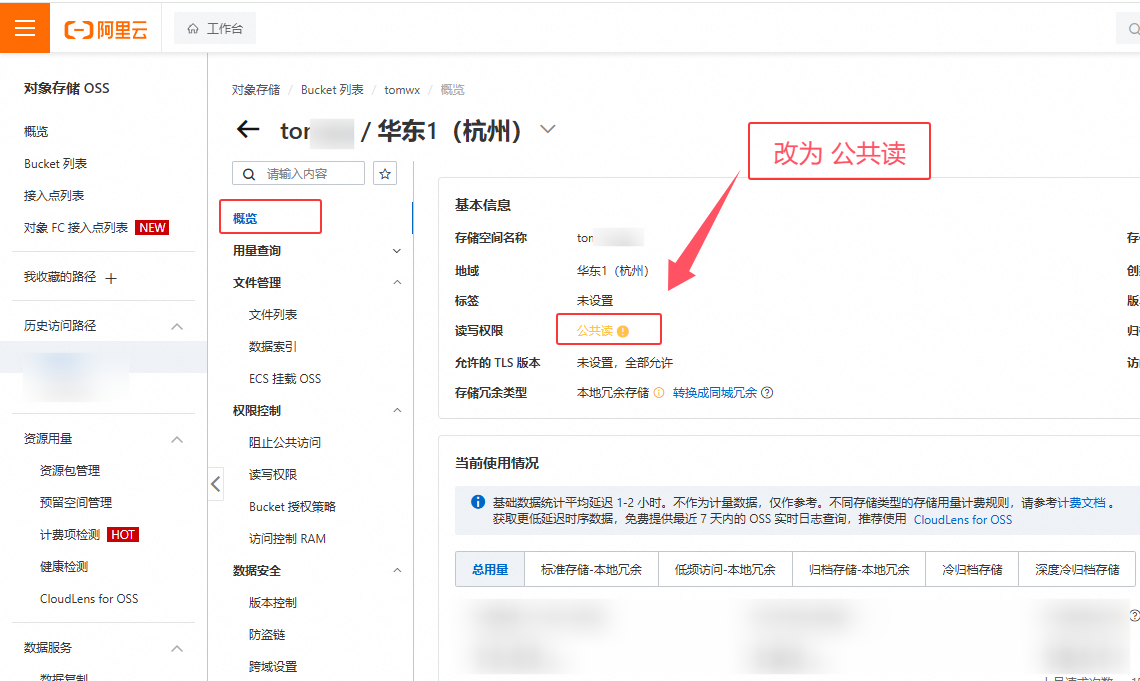Open 版本控制 menu item
This screenshot has height=681, width=1140.
[273, 603]
